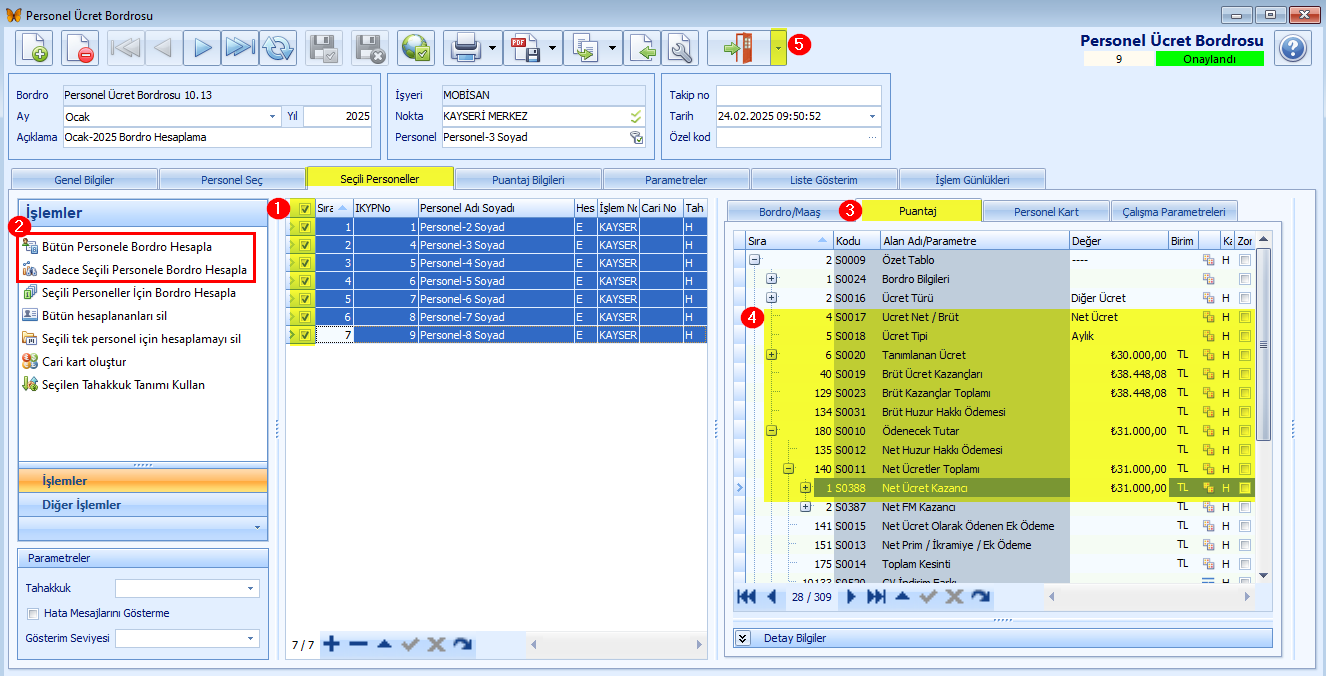The width and height of the screenshot is (1326, 676).
Task: Click the PDF export toolbar icon
Action: (524, 47)
